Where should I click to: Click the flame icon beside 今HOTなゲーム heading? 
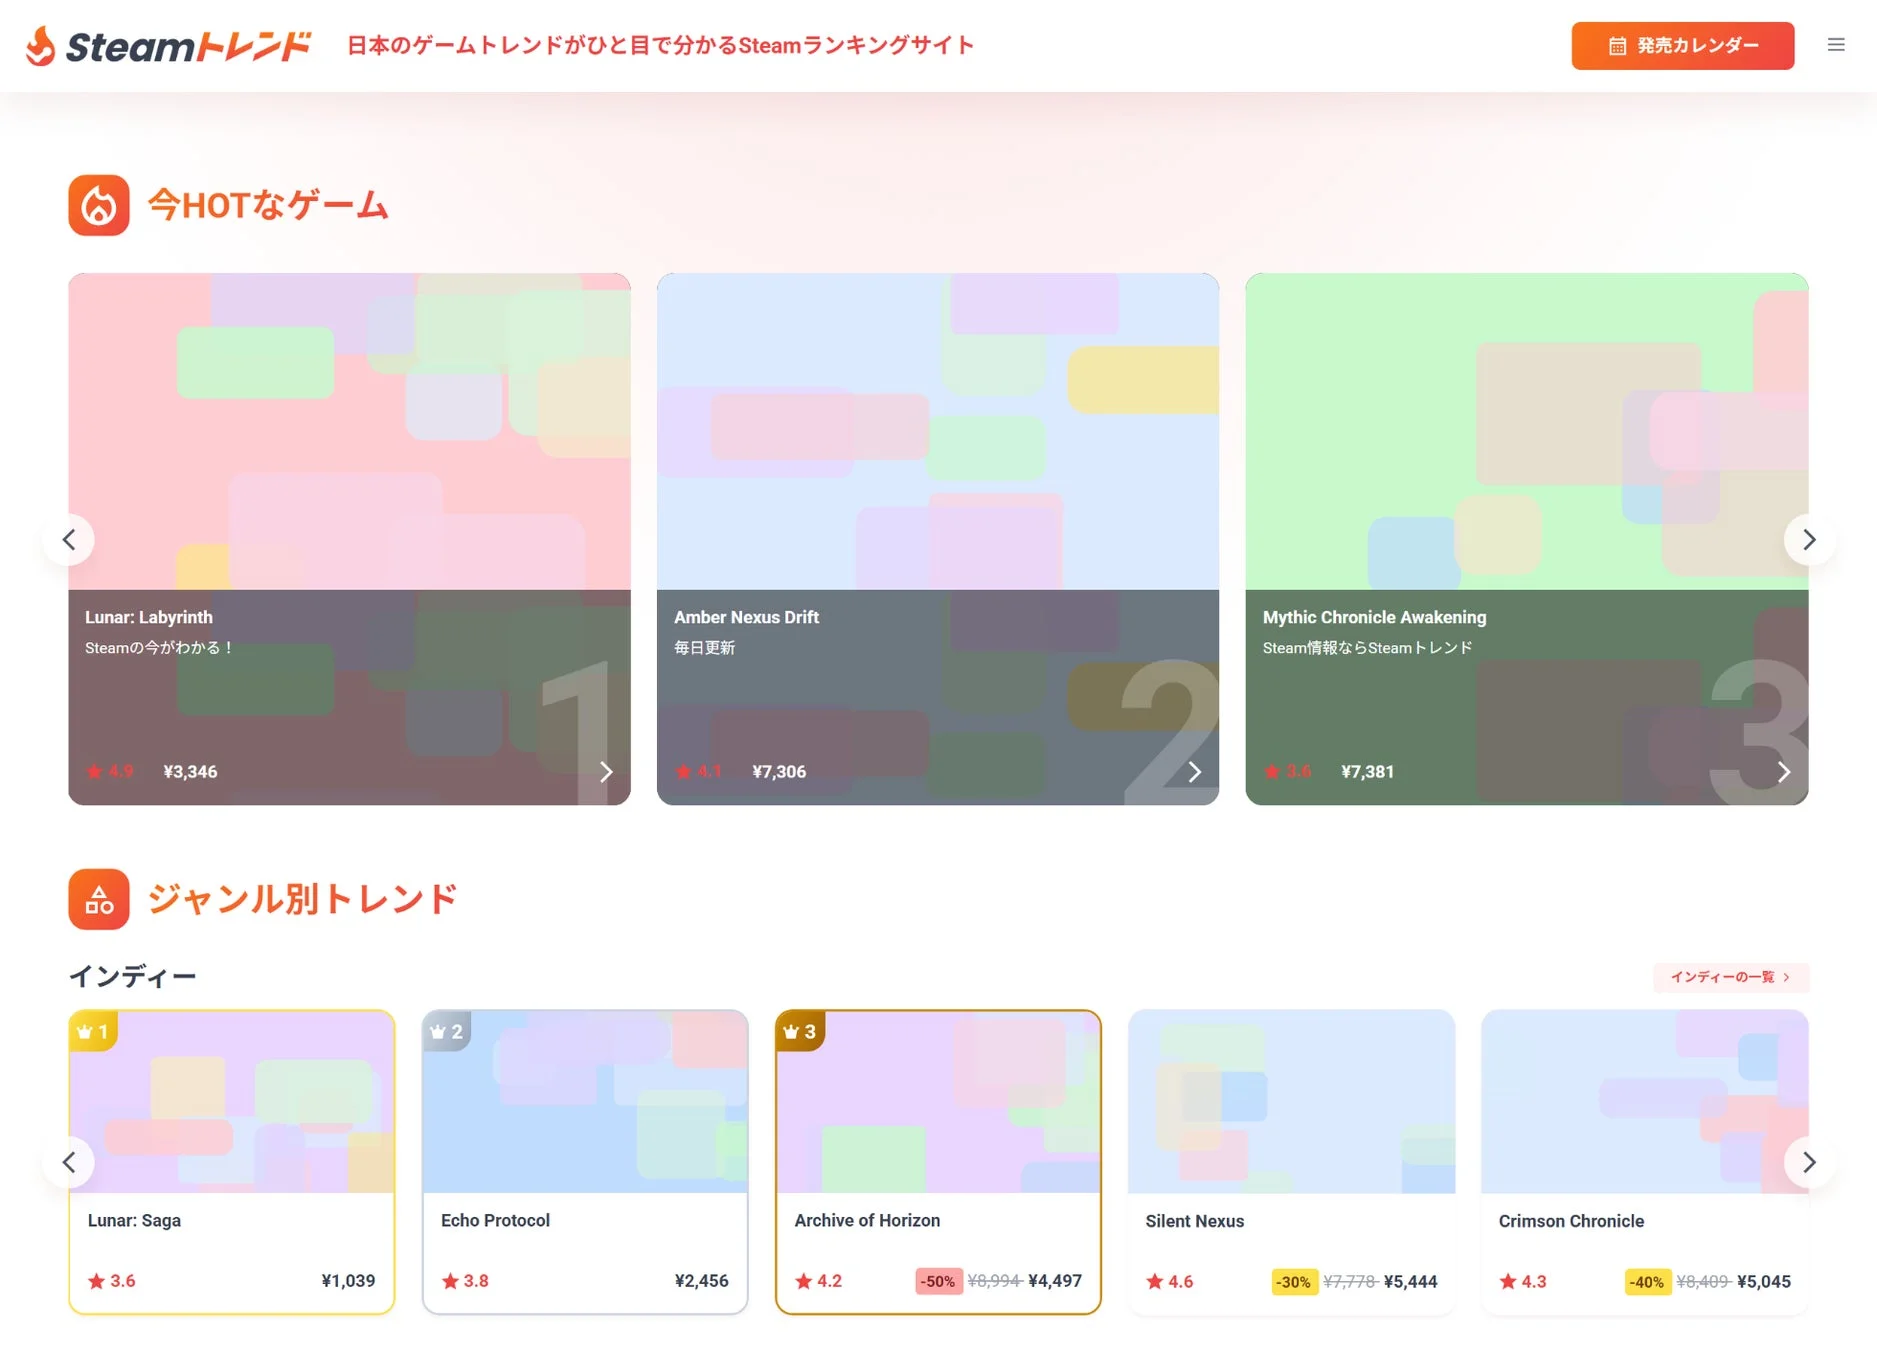click(98, 205)
